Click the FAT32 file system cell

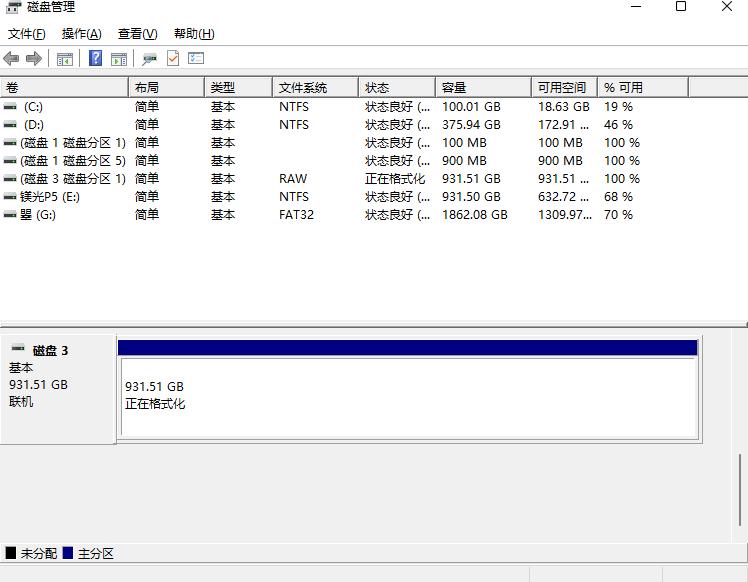tap(296, 215)
